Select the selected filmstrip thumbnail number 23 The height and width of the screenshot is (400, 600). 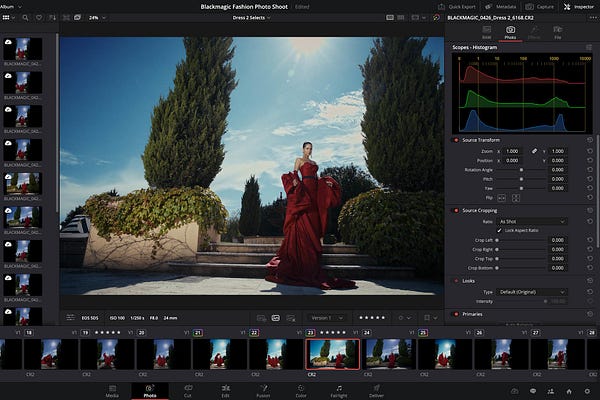(x=332, y=354)
